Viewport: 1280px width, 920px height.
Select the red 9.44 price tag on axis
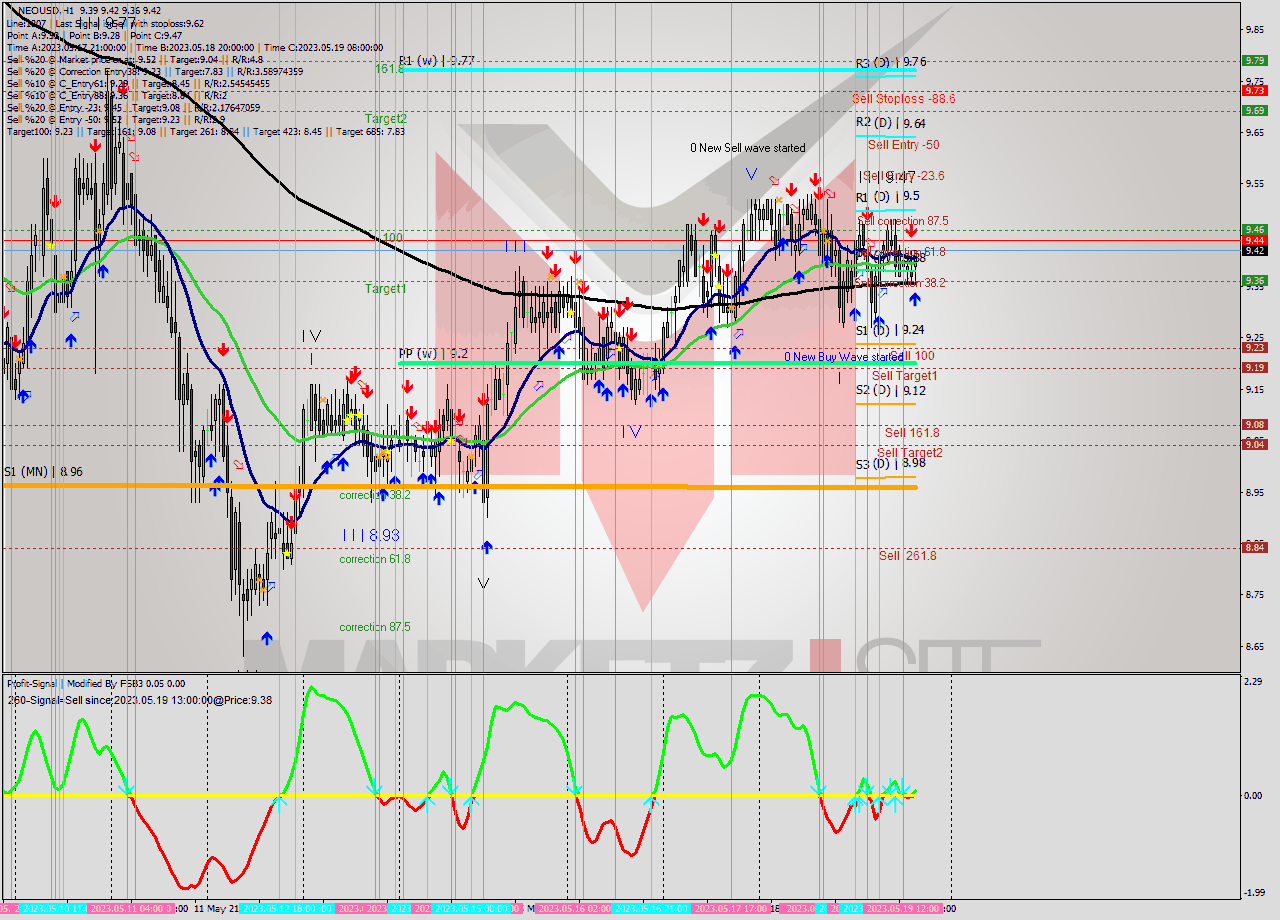pos(1255,240)
